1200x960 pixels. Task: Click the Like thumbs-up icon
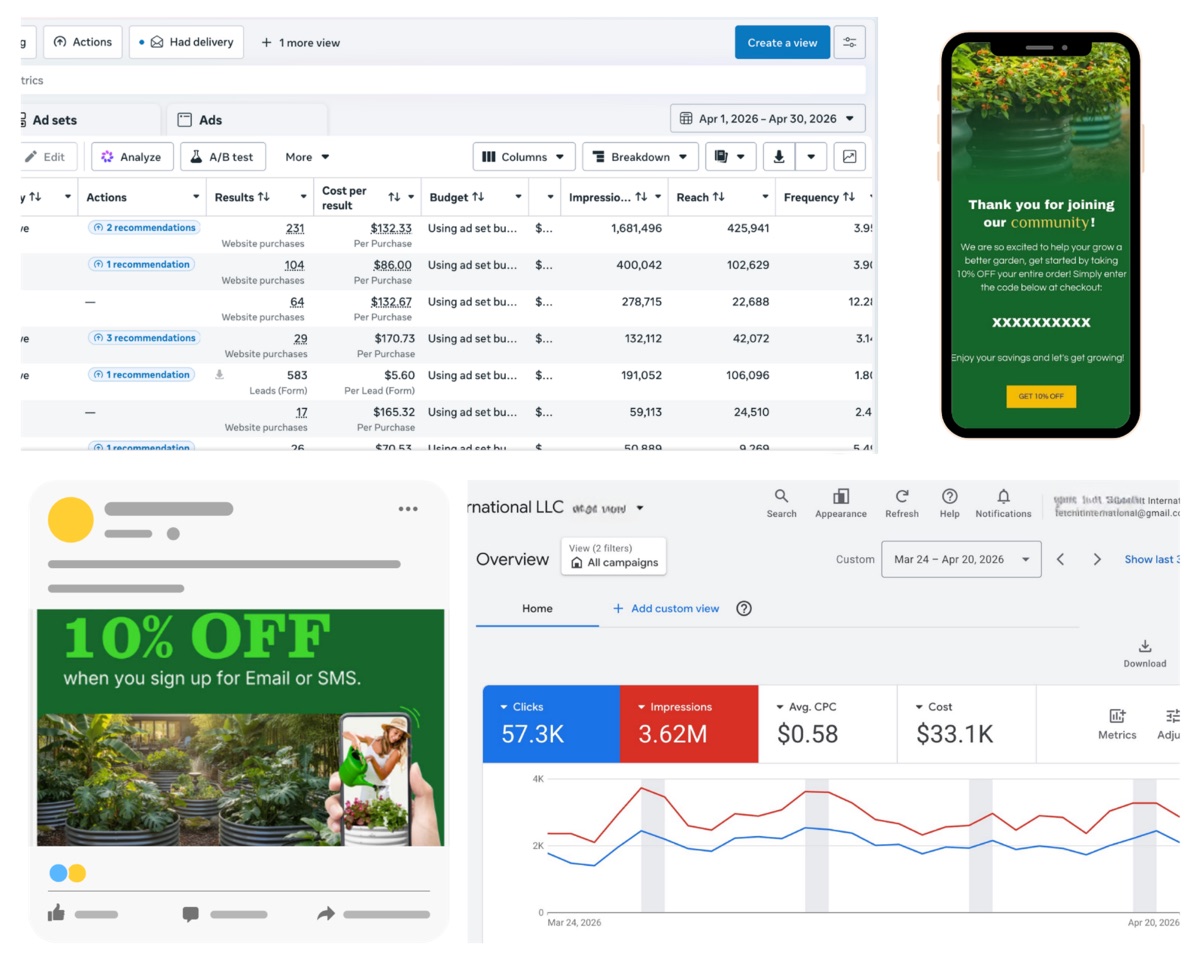tap(56, 913)
